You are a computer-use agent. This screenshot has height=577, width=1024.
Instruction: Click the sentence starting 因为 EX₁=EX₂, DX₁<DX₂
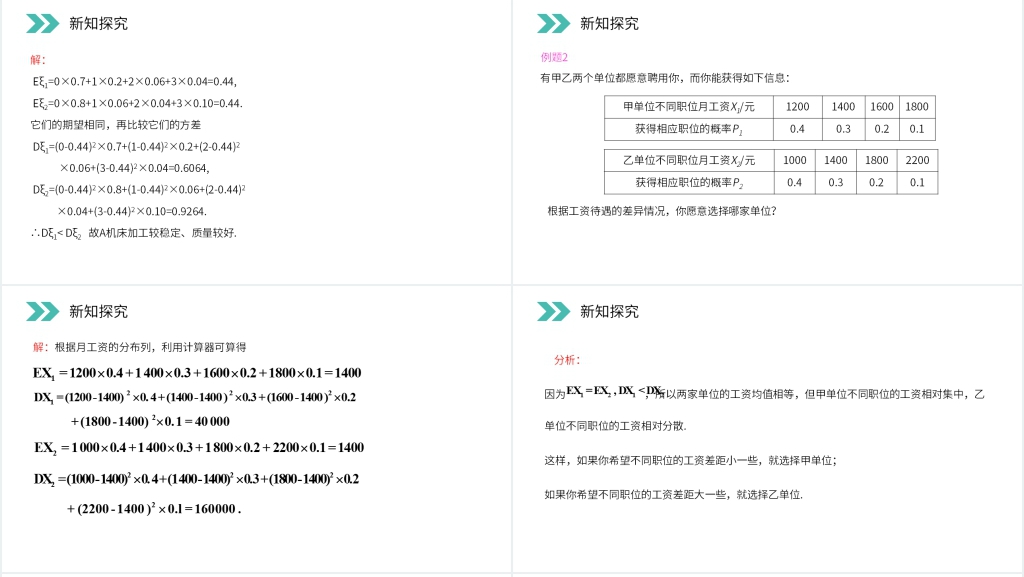point(764,394)
